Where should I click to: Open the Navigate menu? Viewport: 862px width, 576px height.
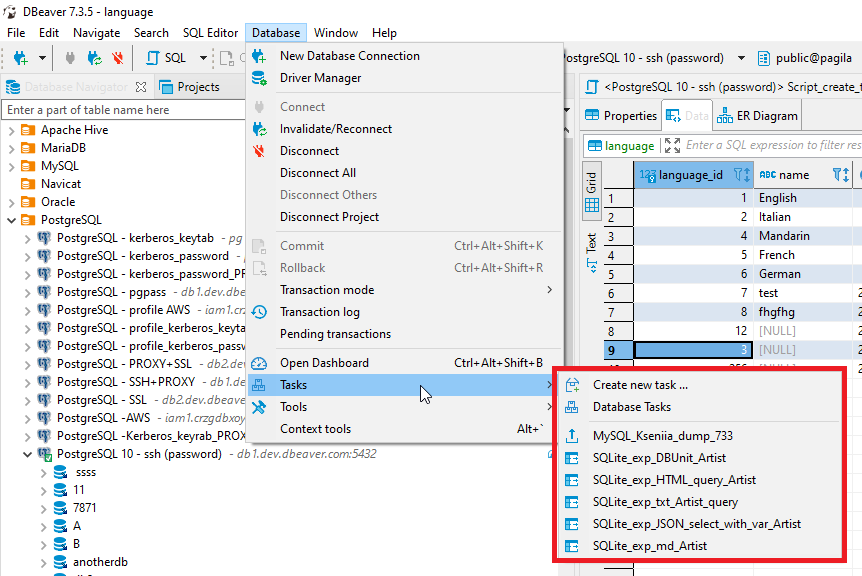(x=96, y=33)
